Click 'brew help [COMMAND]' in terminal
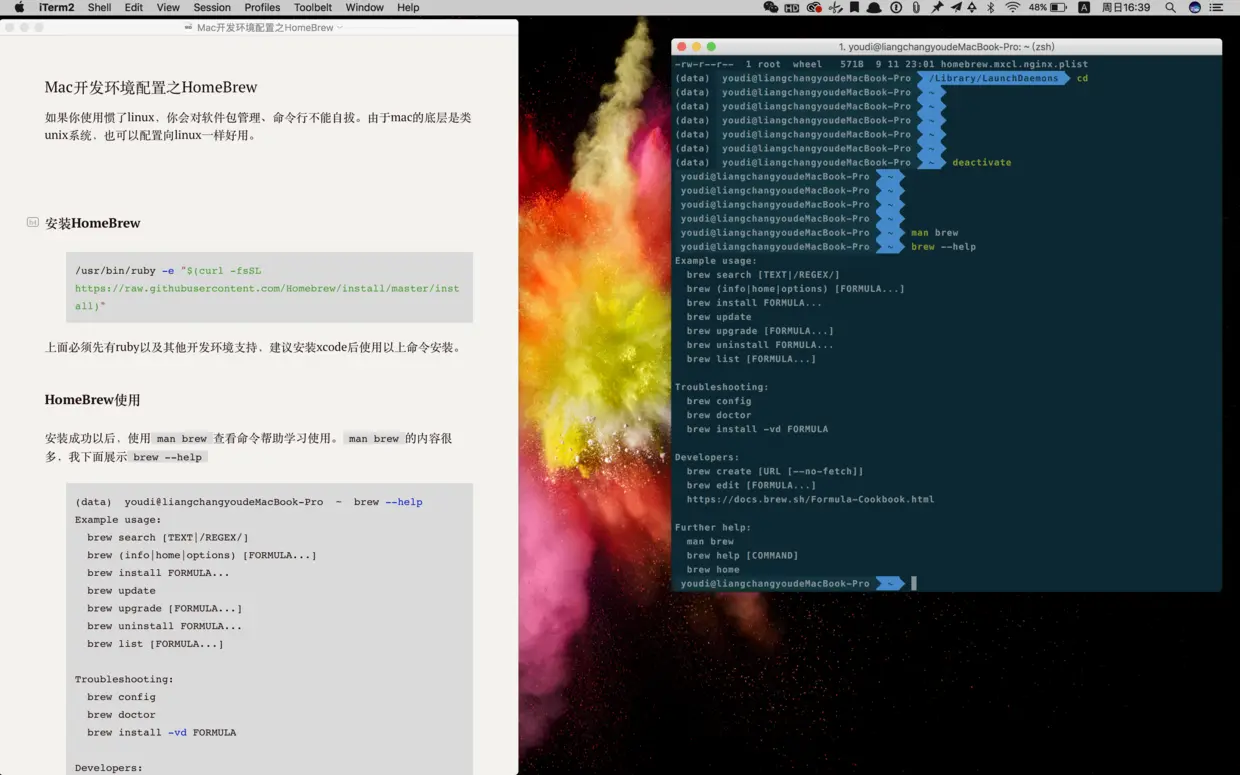The height and width of the screenshot is (775, 1240). [742, 555]
